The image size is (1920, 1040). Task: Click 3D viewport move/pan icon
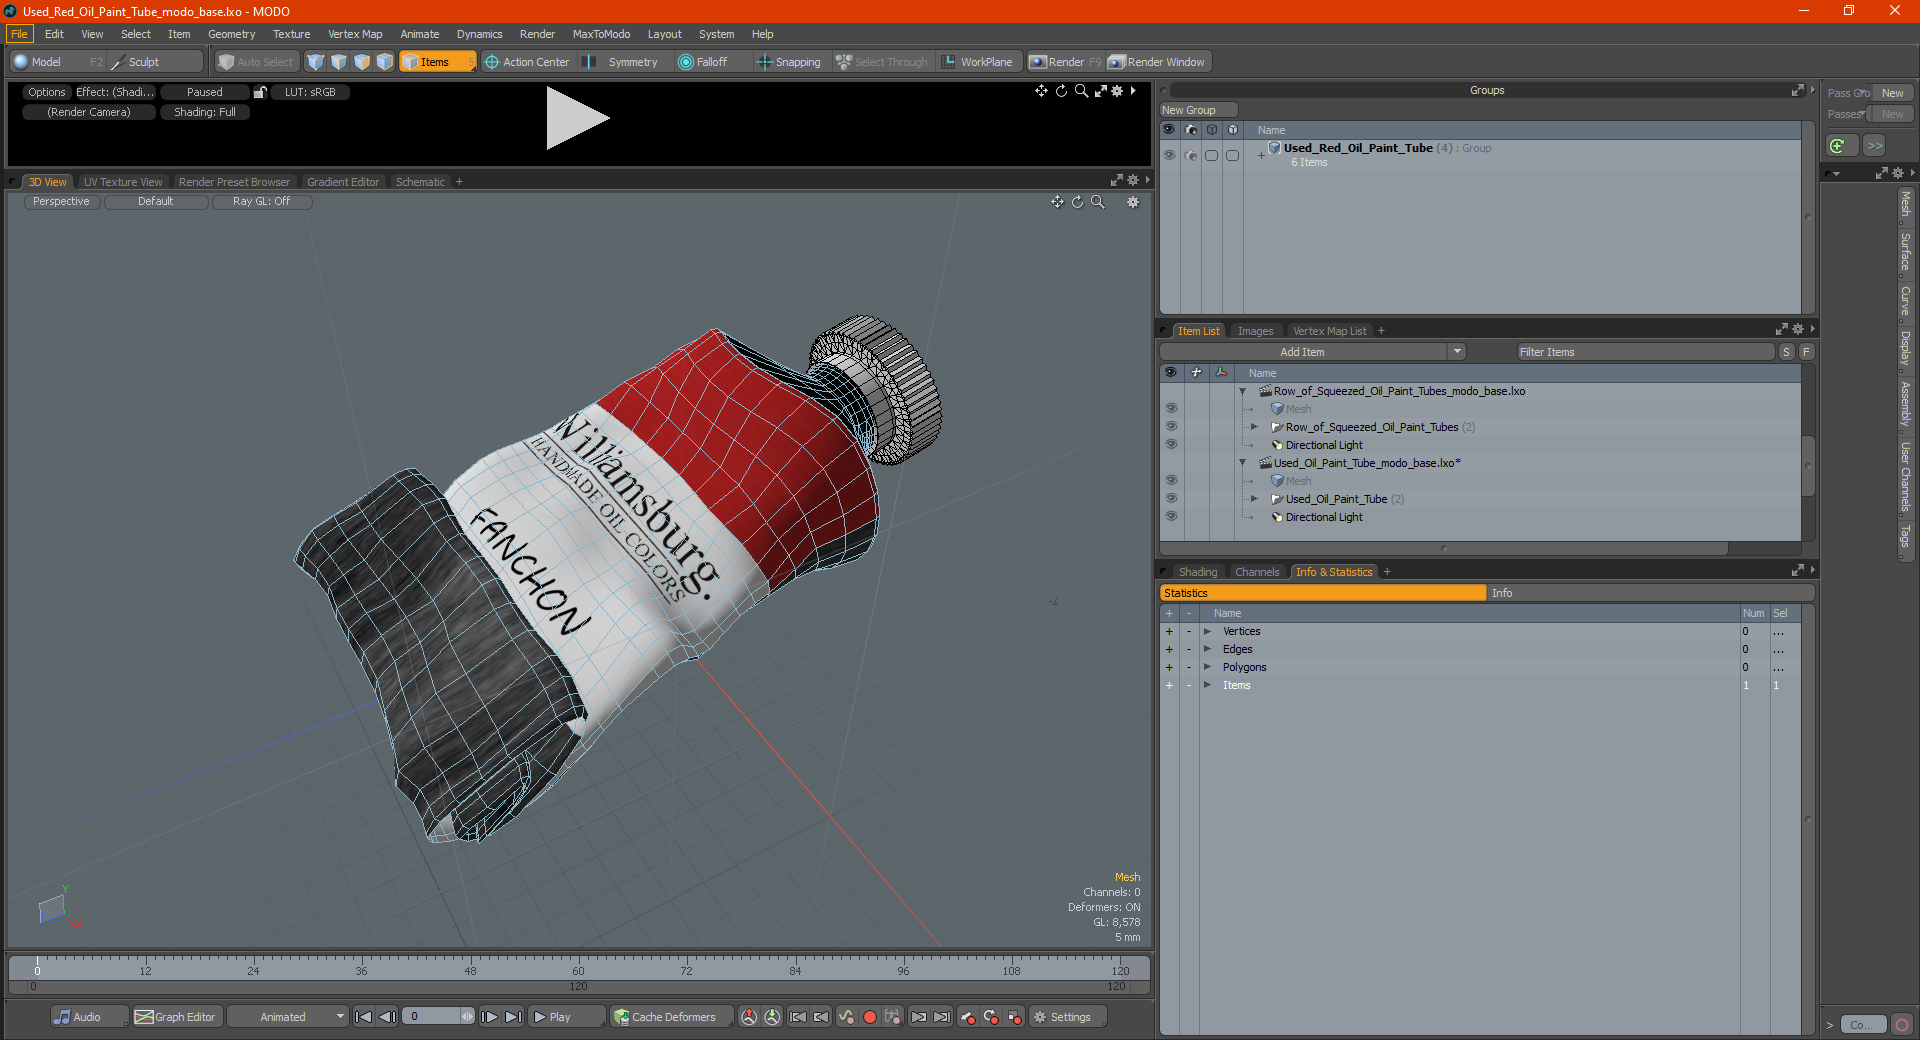tap(1057, 202)
